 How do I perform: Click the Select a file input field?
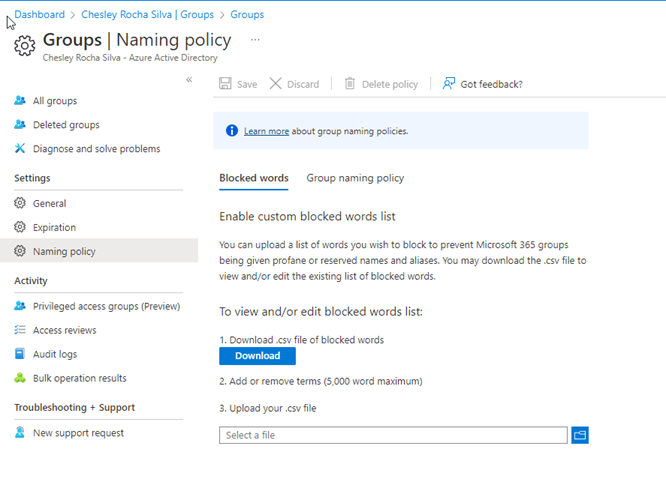[x=392, y=435]
